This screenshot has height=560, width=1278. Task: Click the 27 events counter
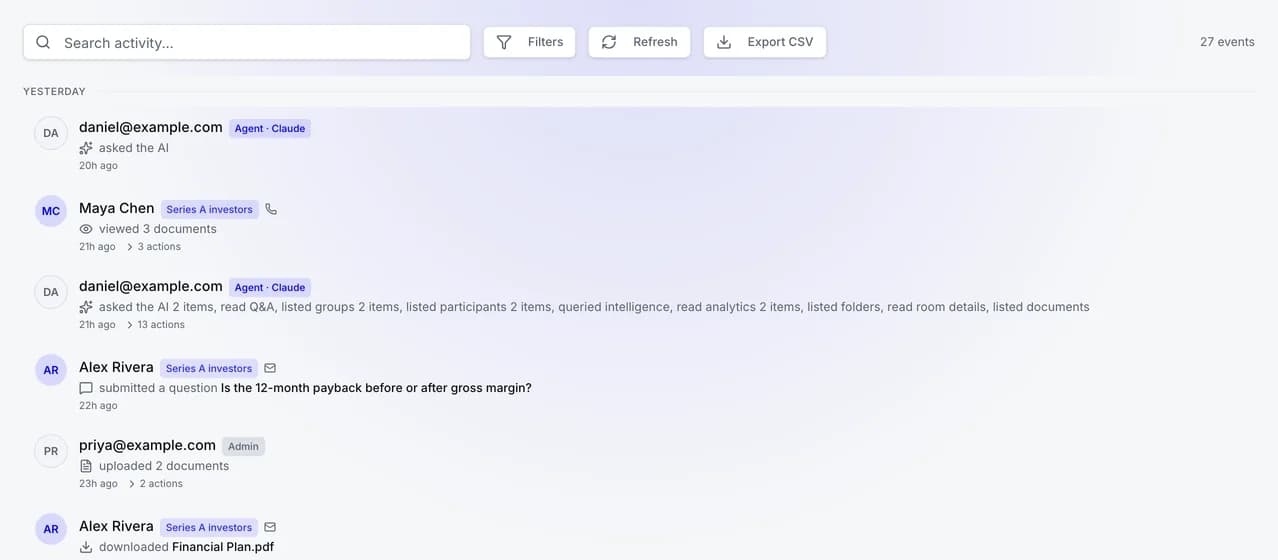coord(1227,42)
